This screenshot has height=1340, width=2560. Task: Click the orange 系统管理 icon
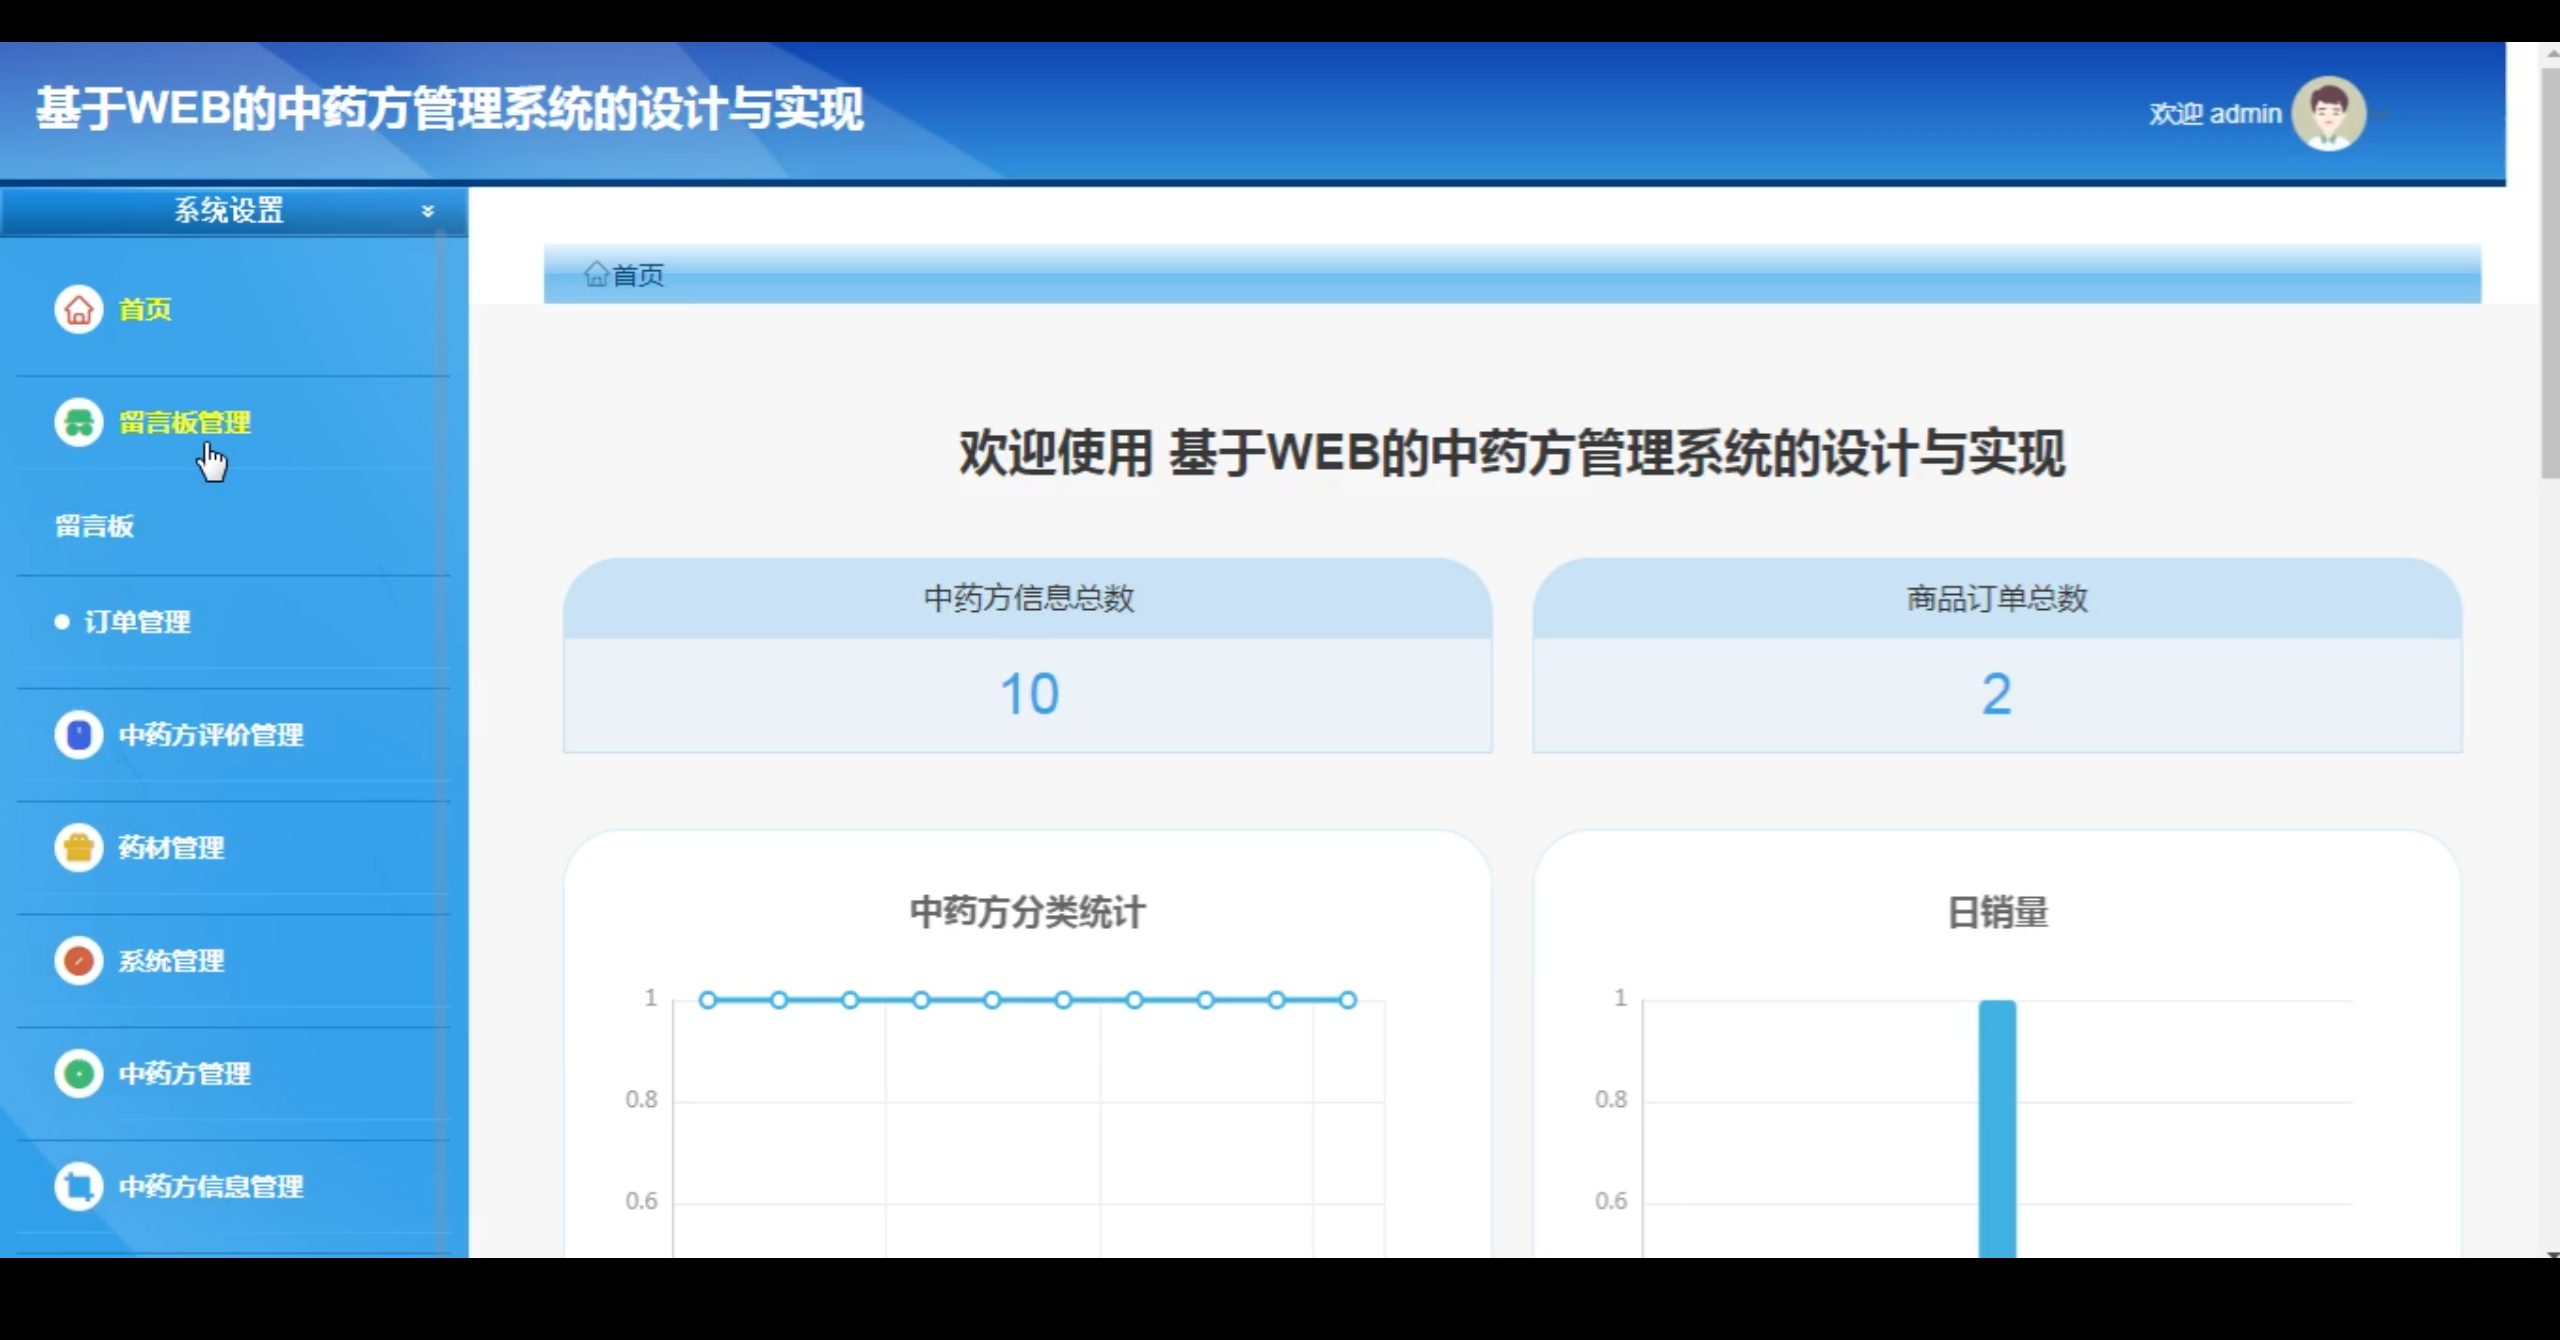click(78, 961)
